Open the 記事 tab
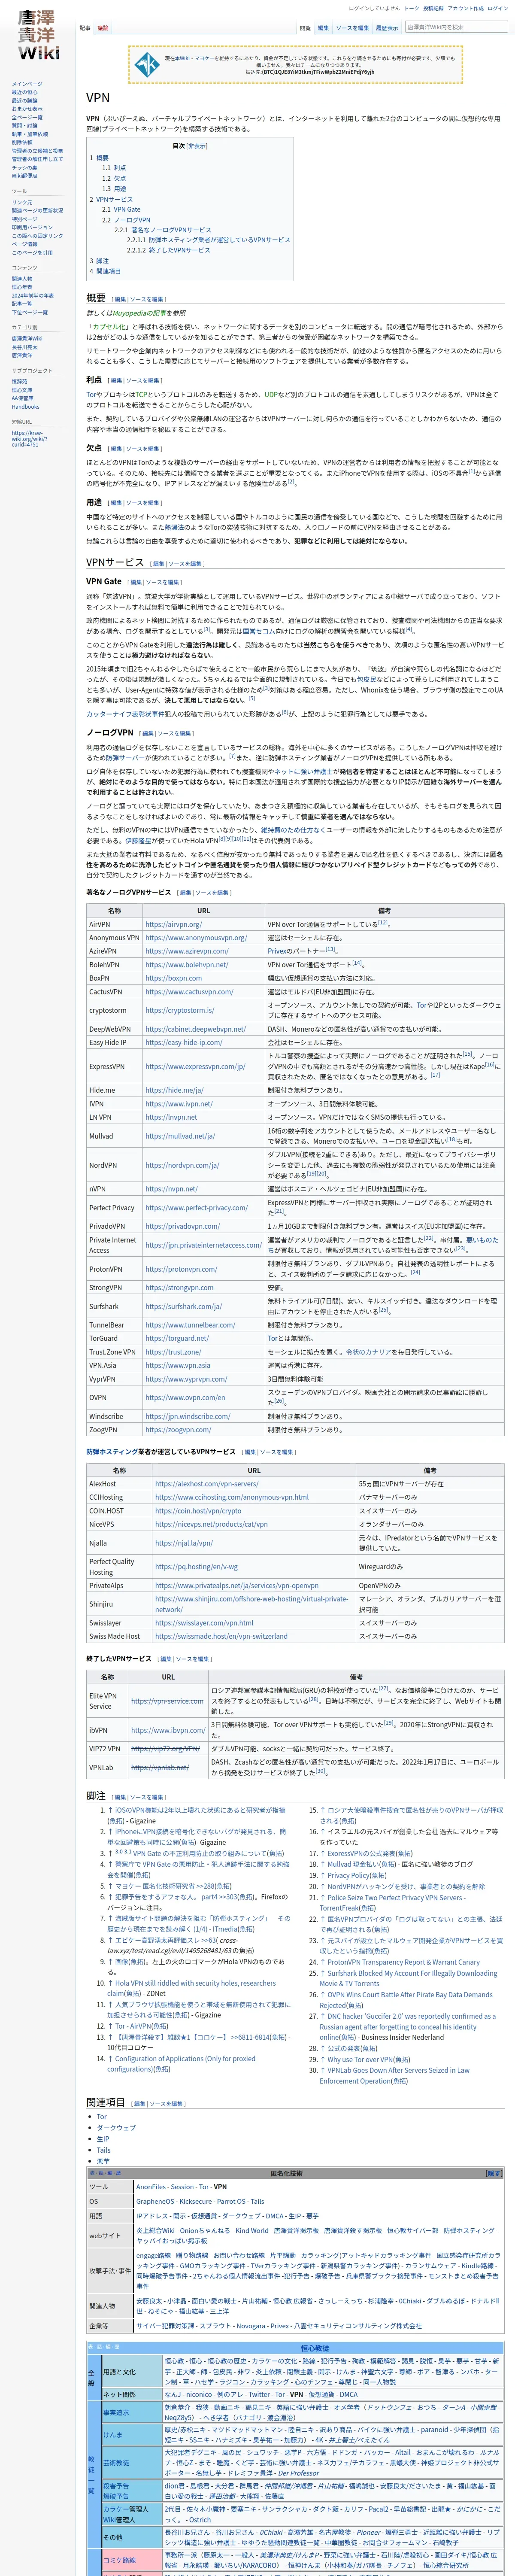The image size is (515, 2576). (85, 28)
